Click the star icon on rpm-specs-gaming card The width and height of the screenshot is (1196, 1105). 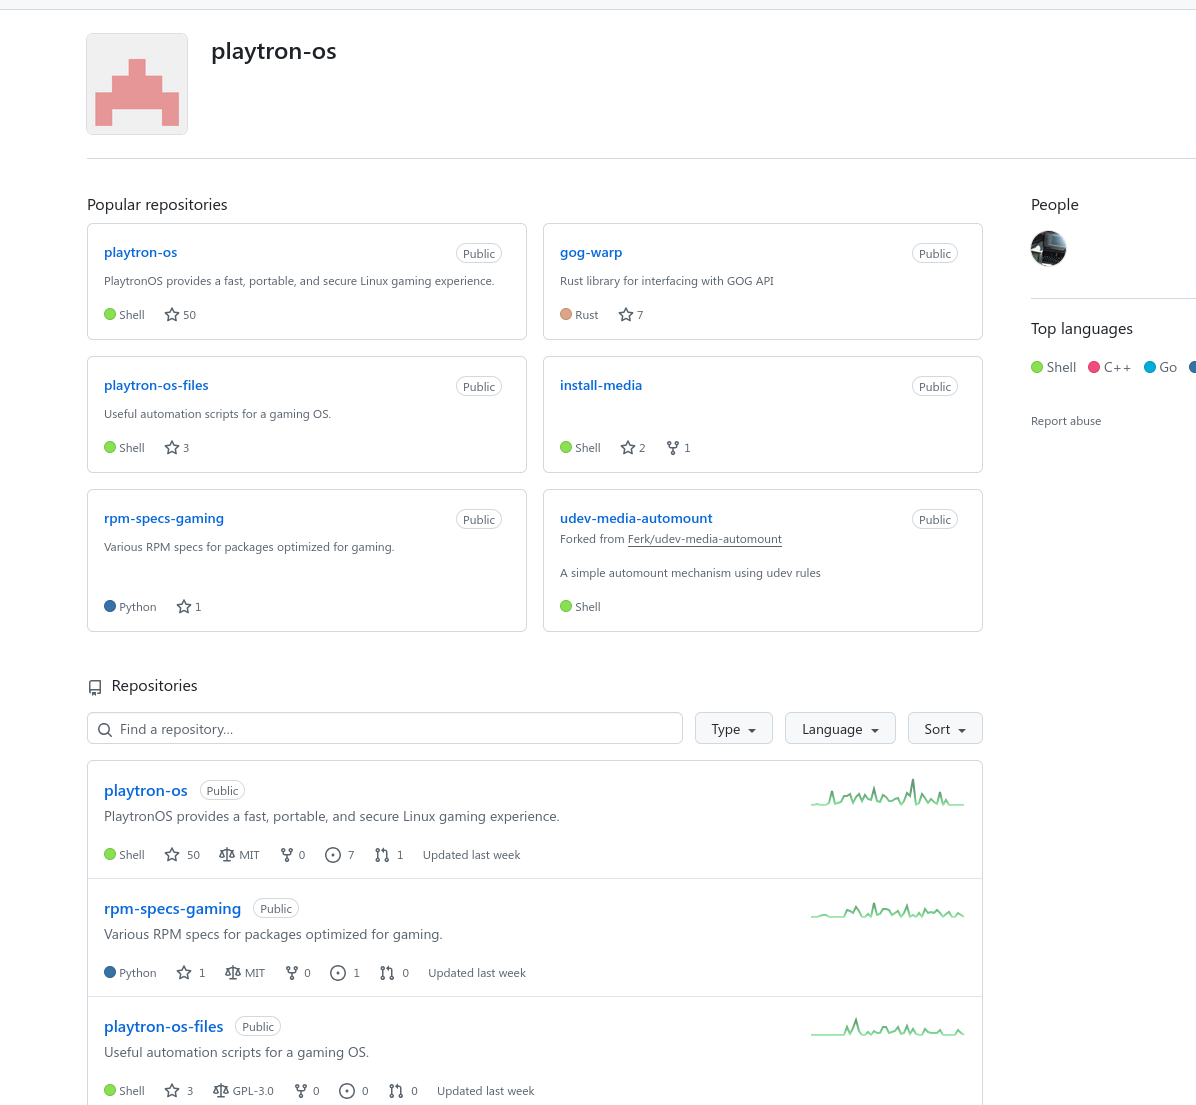click(184, 607)
